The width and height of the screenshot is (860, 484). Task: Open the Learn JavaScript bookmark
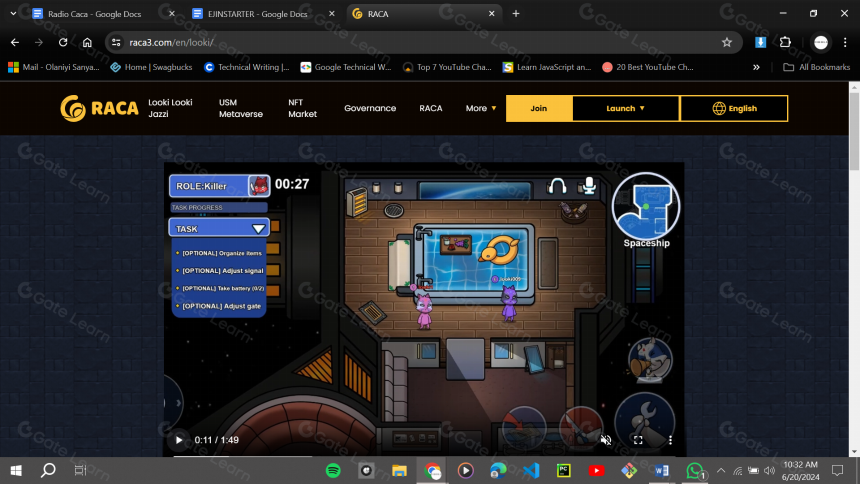pos(547,67)
